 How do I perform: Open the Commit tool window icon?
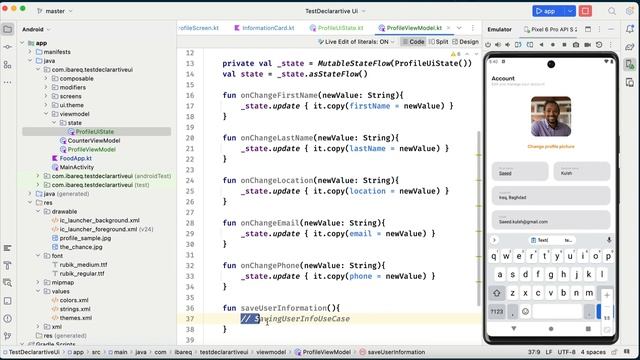click(7, 47)
